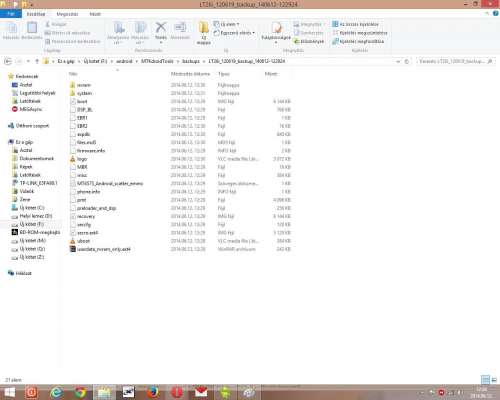Launch Google Chrome from the taskbar
This screenshot has width=500, height=400.
pos(80,392)
